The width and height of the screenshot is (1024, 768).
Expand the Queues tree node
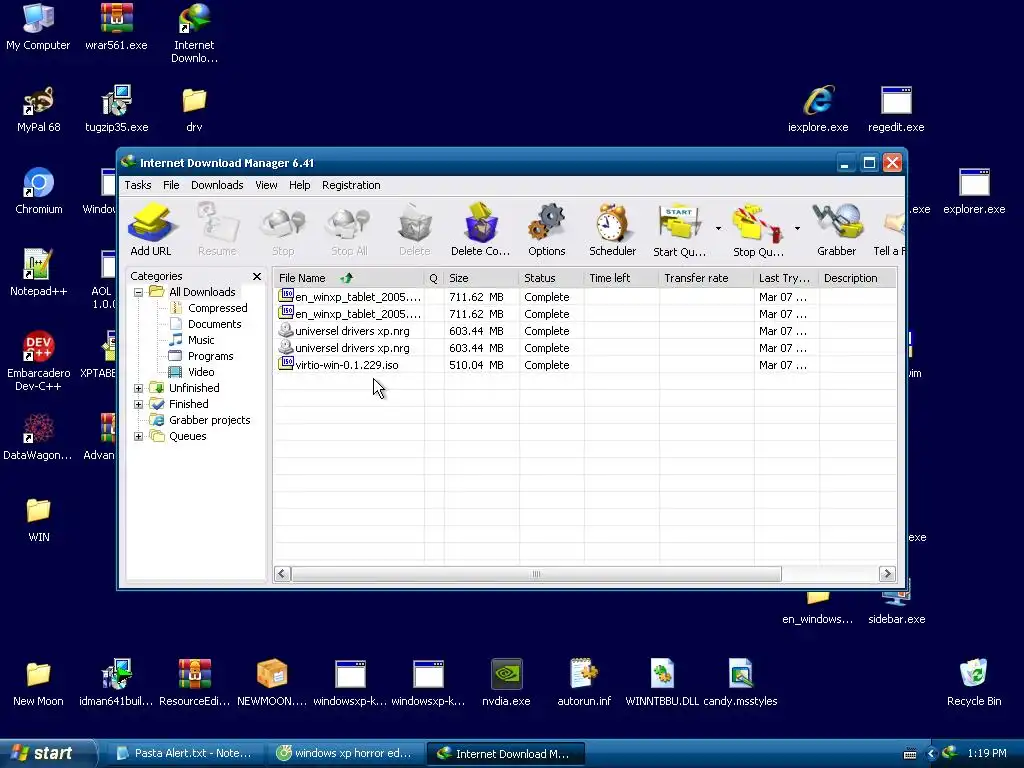[x=138, y=436]
